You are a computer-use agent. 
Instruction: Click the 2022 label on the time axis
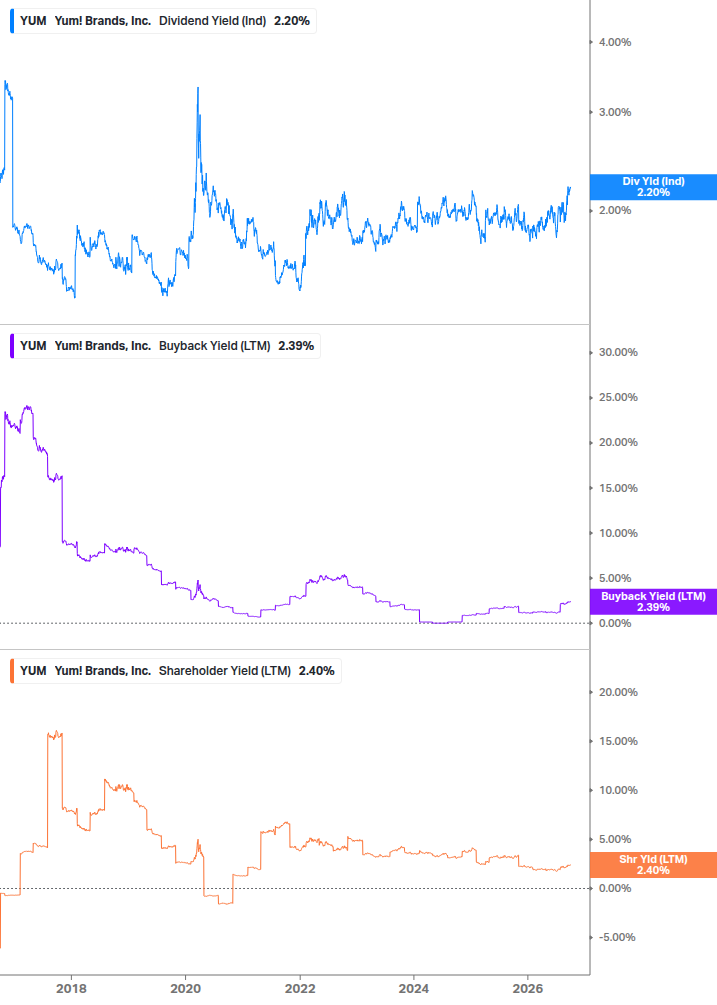300,989
